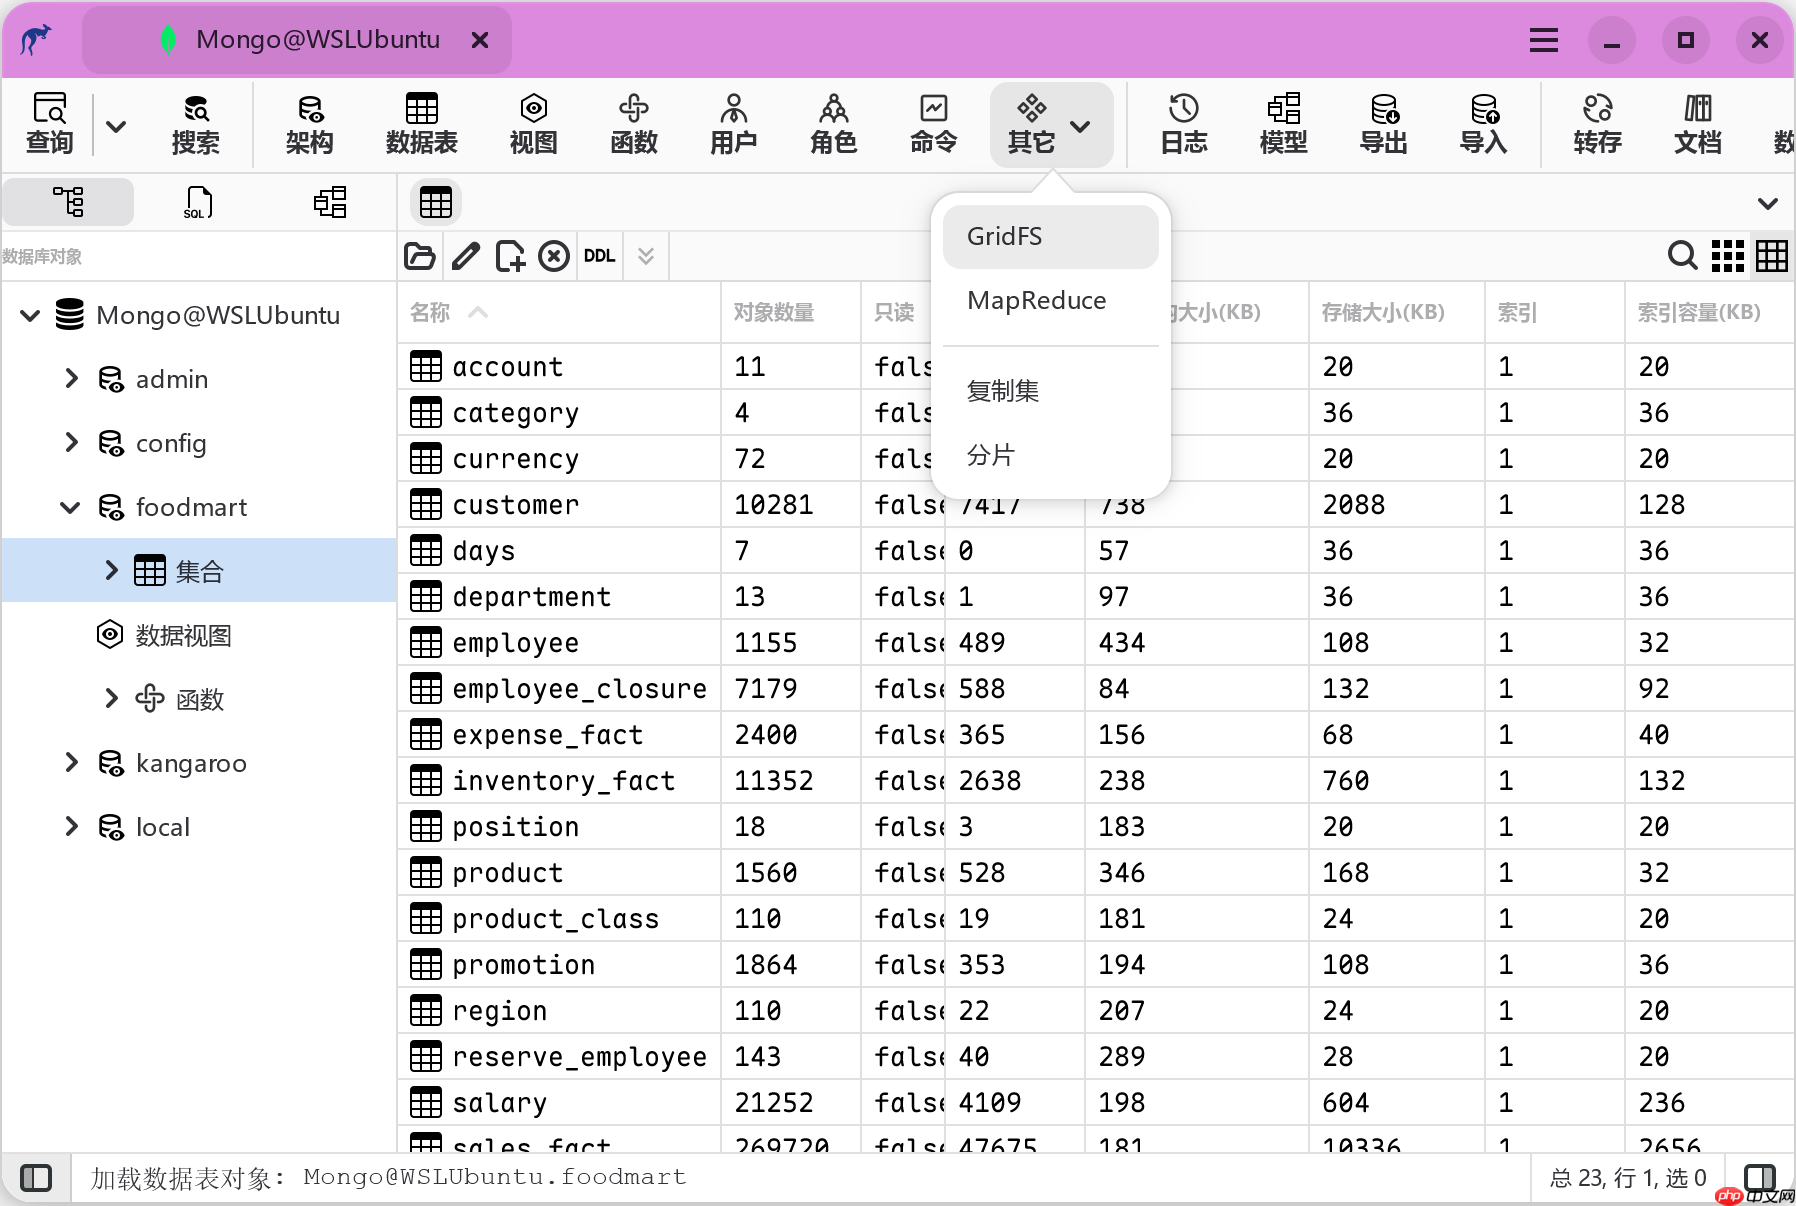
Task: Toggle the left sidebar panel from status bar
Action: pyautogui.click(x=36, y=1177)
